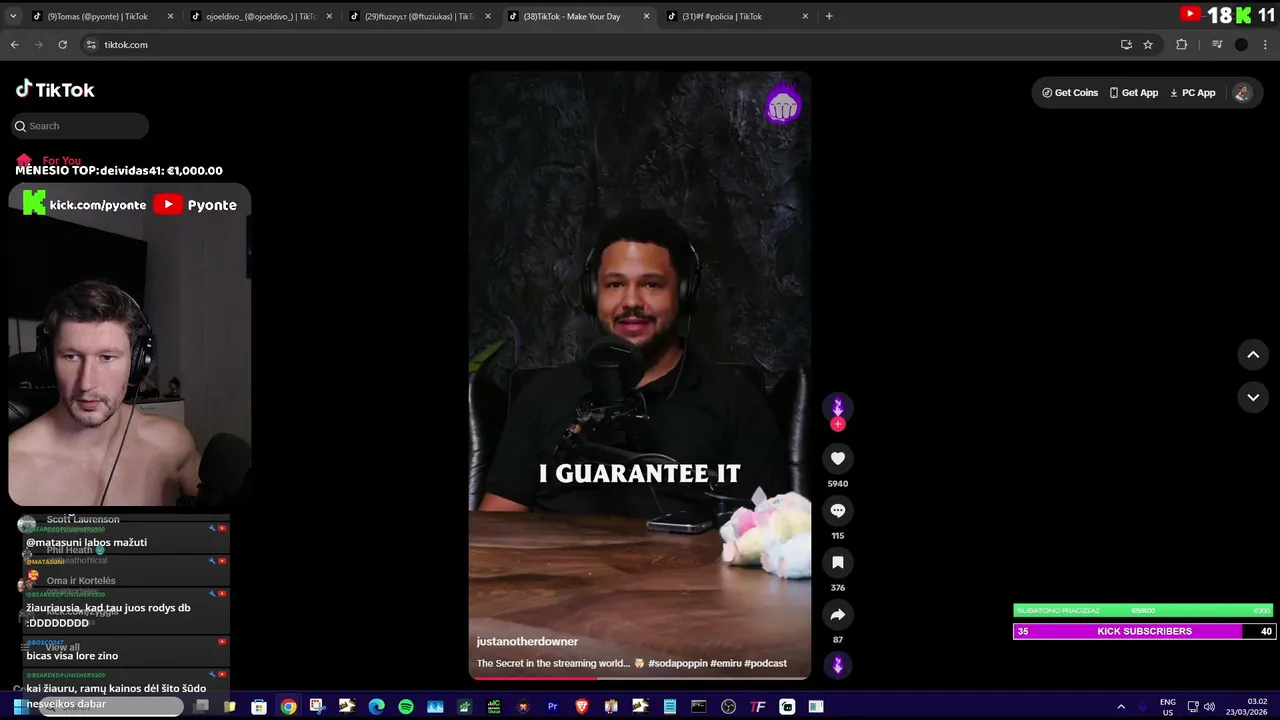This screenshot has height=720, width=1280.
Task: Click the bookmark count 376
Action: [838, 588]
